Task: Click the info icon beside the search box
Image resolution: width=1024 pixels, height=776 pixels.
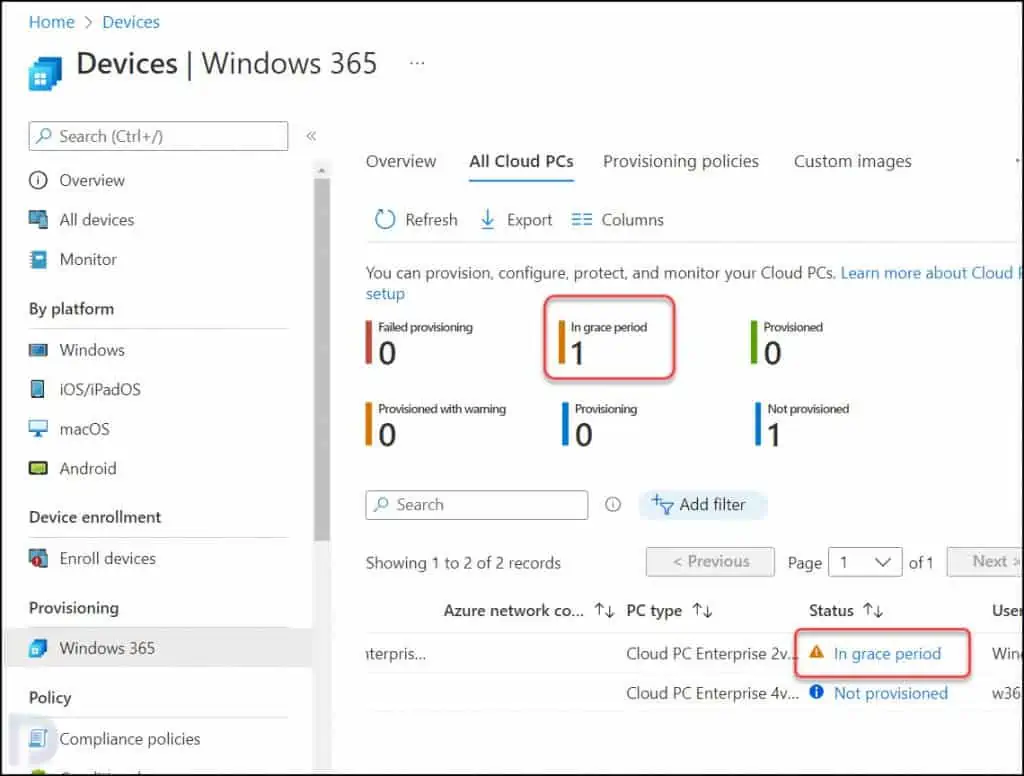Action: (613, 504)
